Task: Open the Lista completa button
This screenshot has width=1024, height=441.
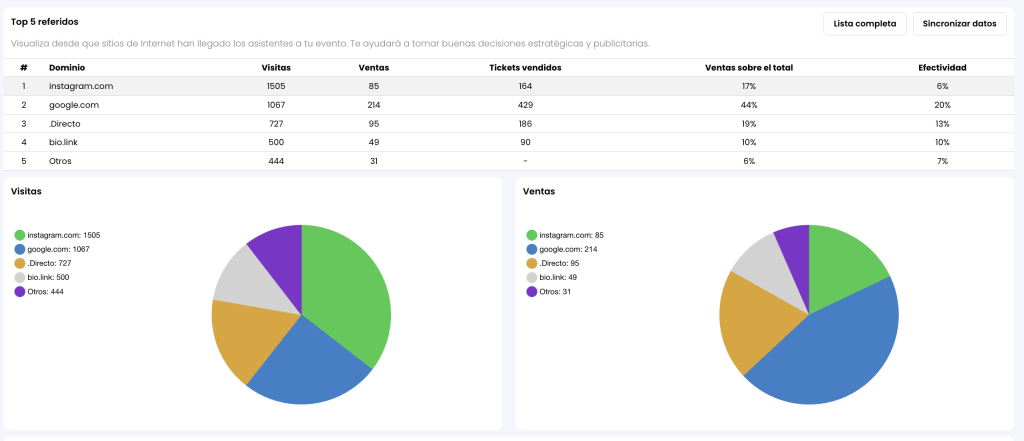Action: 864,23
